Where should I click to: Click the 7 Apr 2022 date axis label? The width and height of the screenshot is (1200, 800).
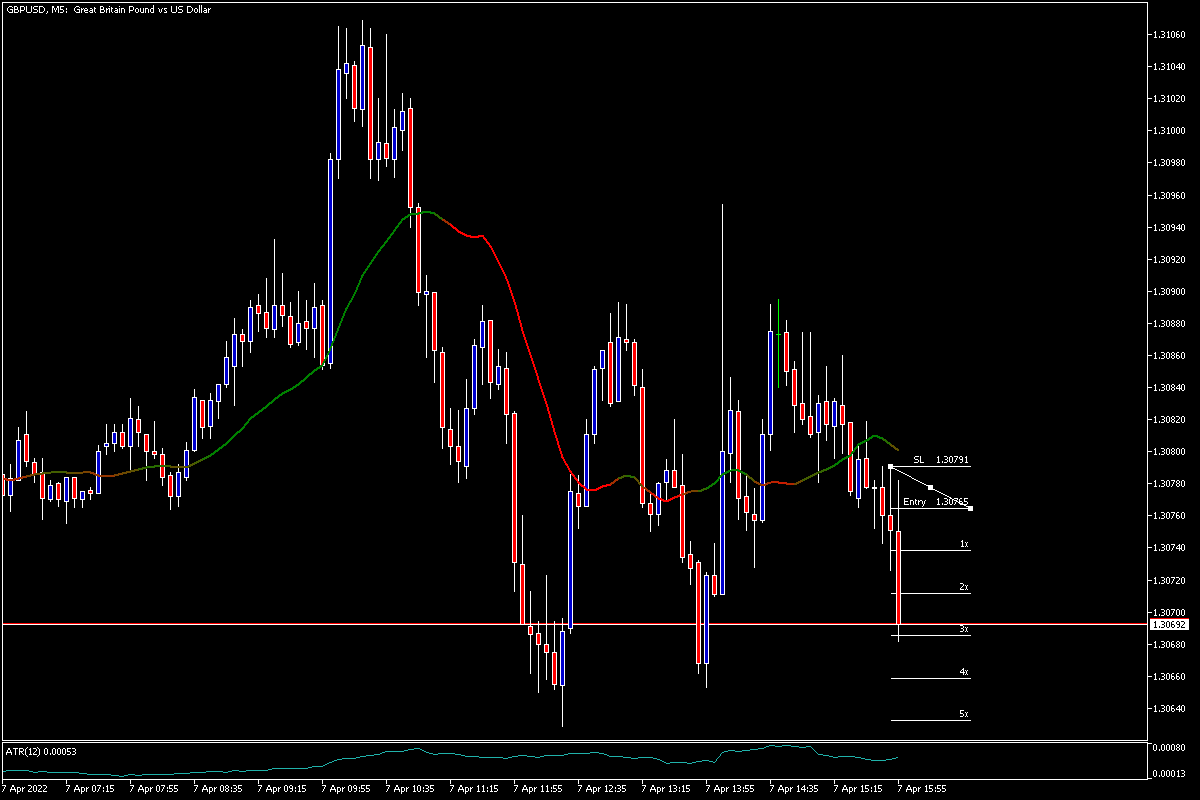point(26,788)
